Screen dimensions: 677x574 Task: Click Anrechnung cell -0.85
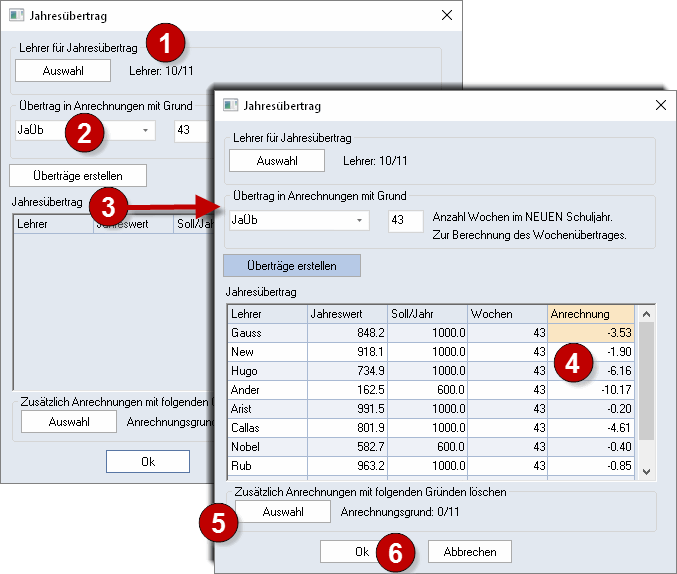pos(591,466)
